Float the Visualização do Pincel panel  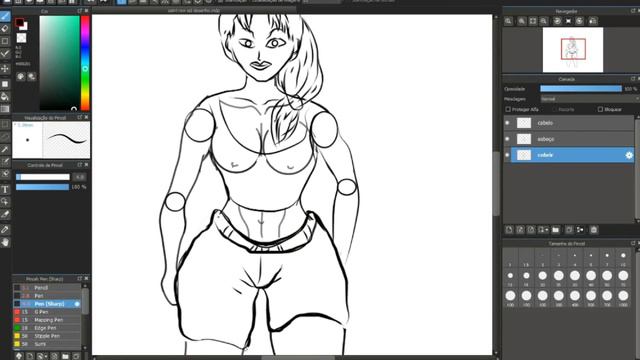point(80,118)
